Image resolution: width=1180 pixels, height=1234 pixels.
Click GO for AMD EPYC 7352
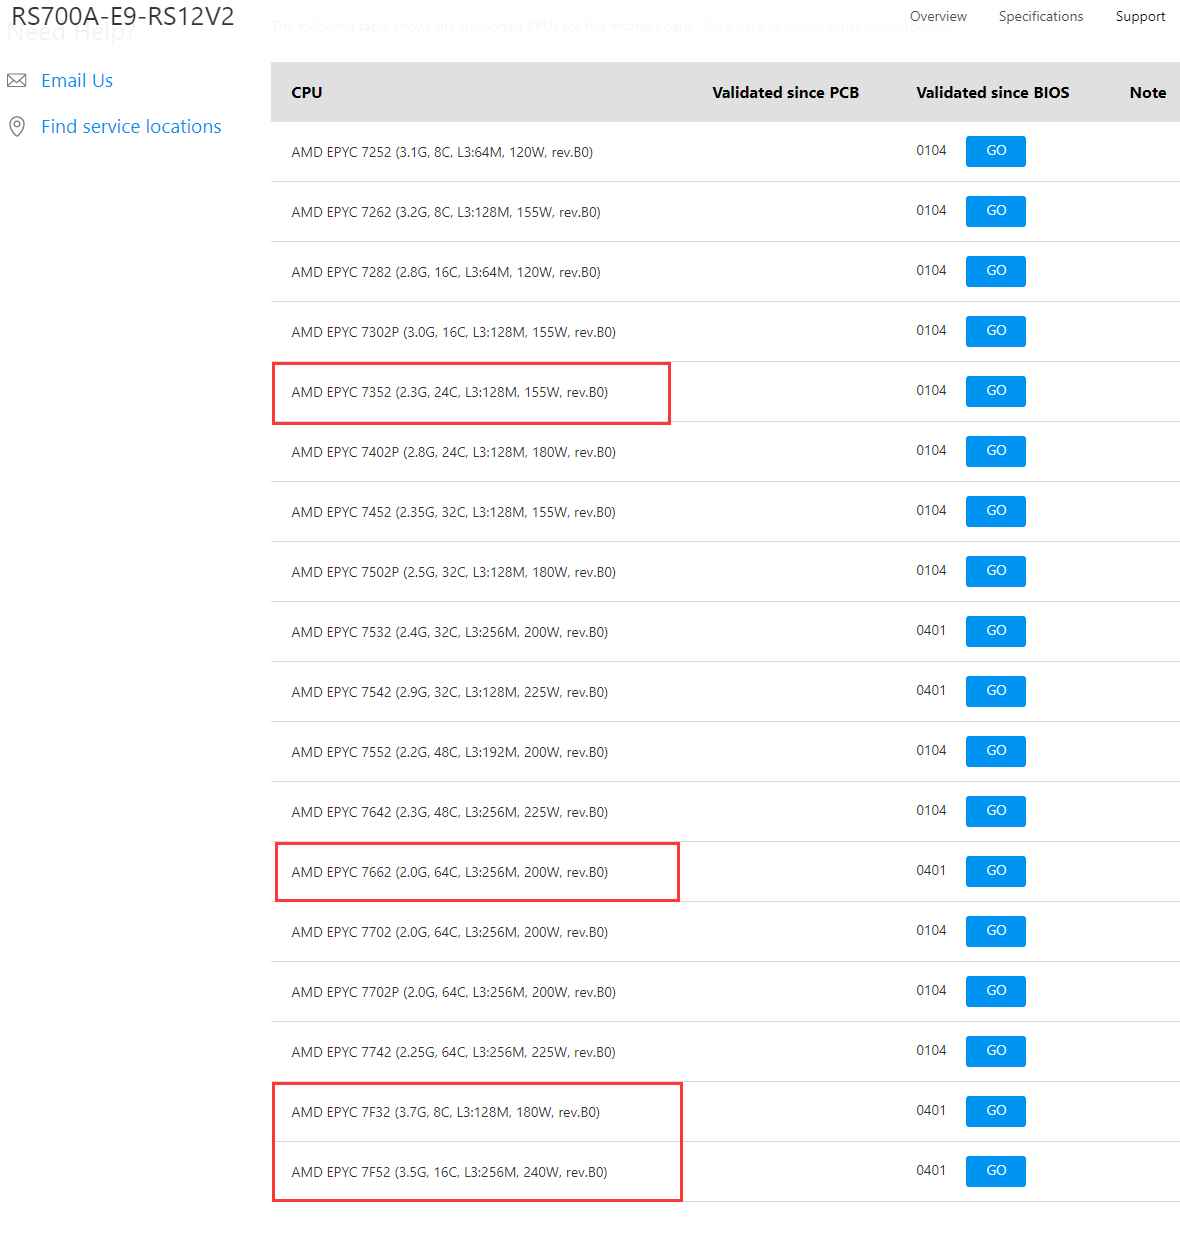pyautogui.click(x=996, y=391)
